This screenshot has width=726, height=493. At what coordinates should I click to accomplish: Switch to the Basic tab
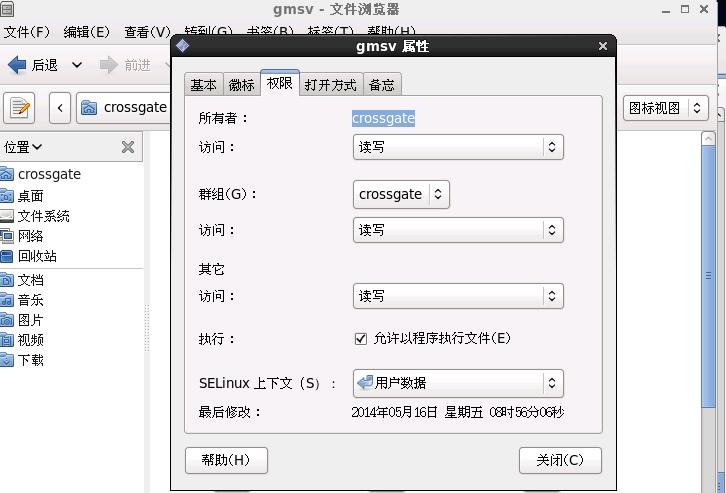(203, 85)
